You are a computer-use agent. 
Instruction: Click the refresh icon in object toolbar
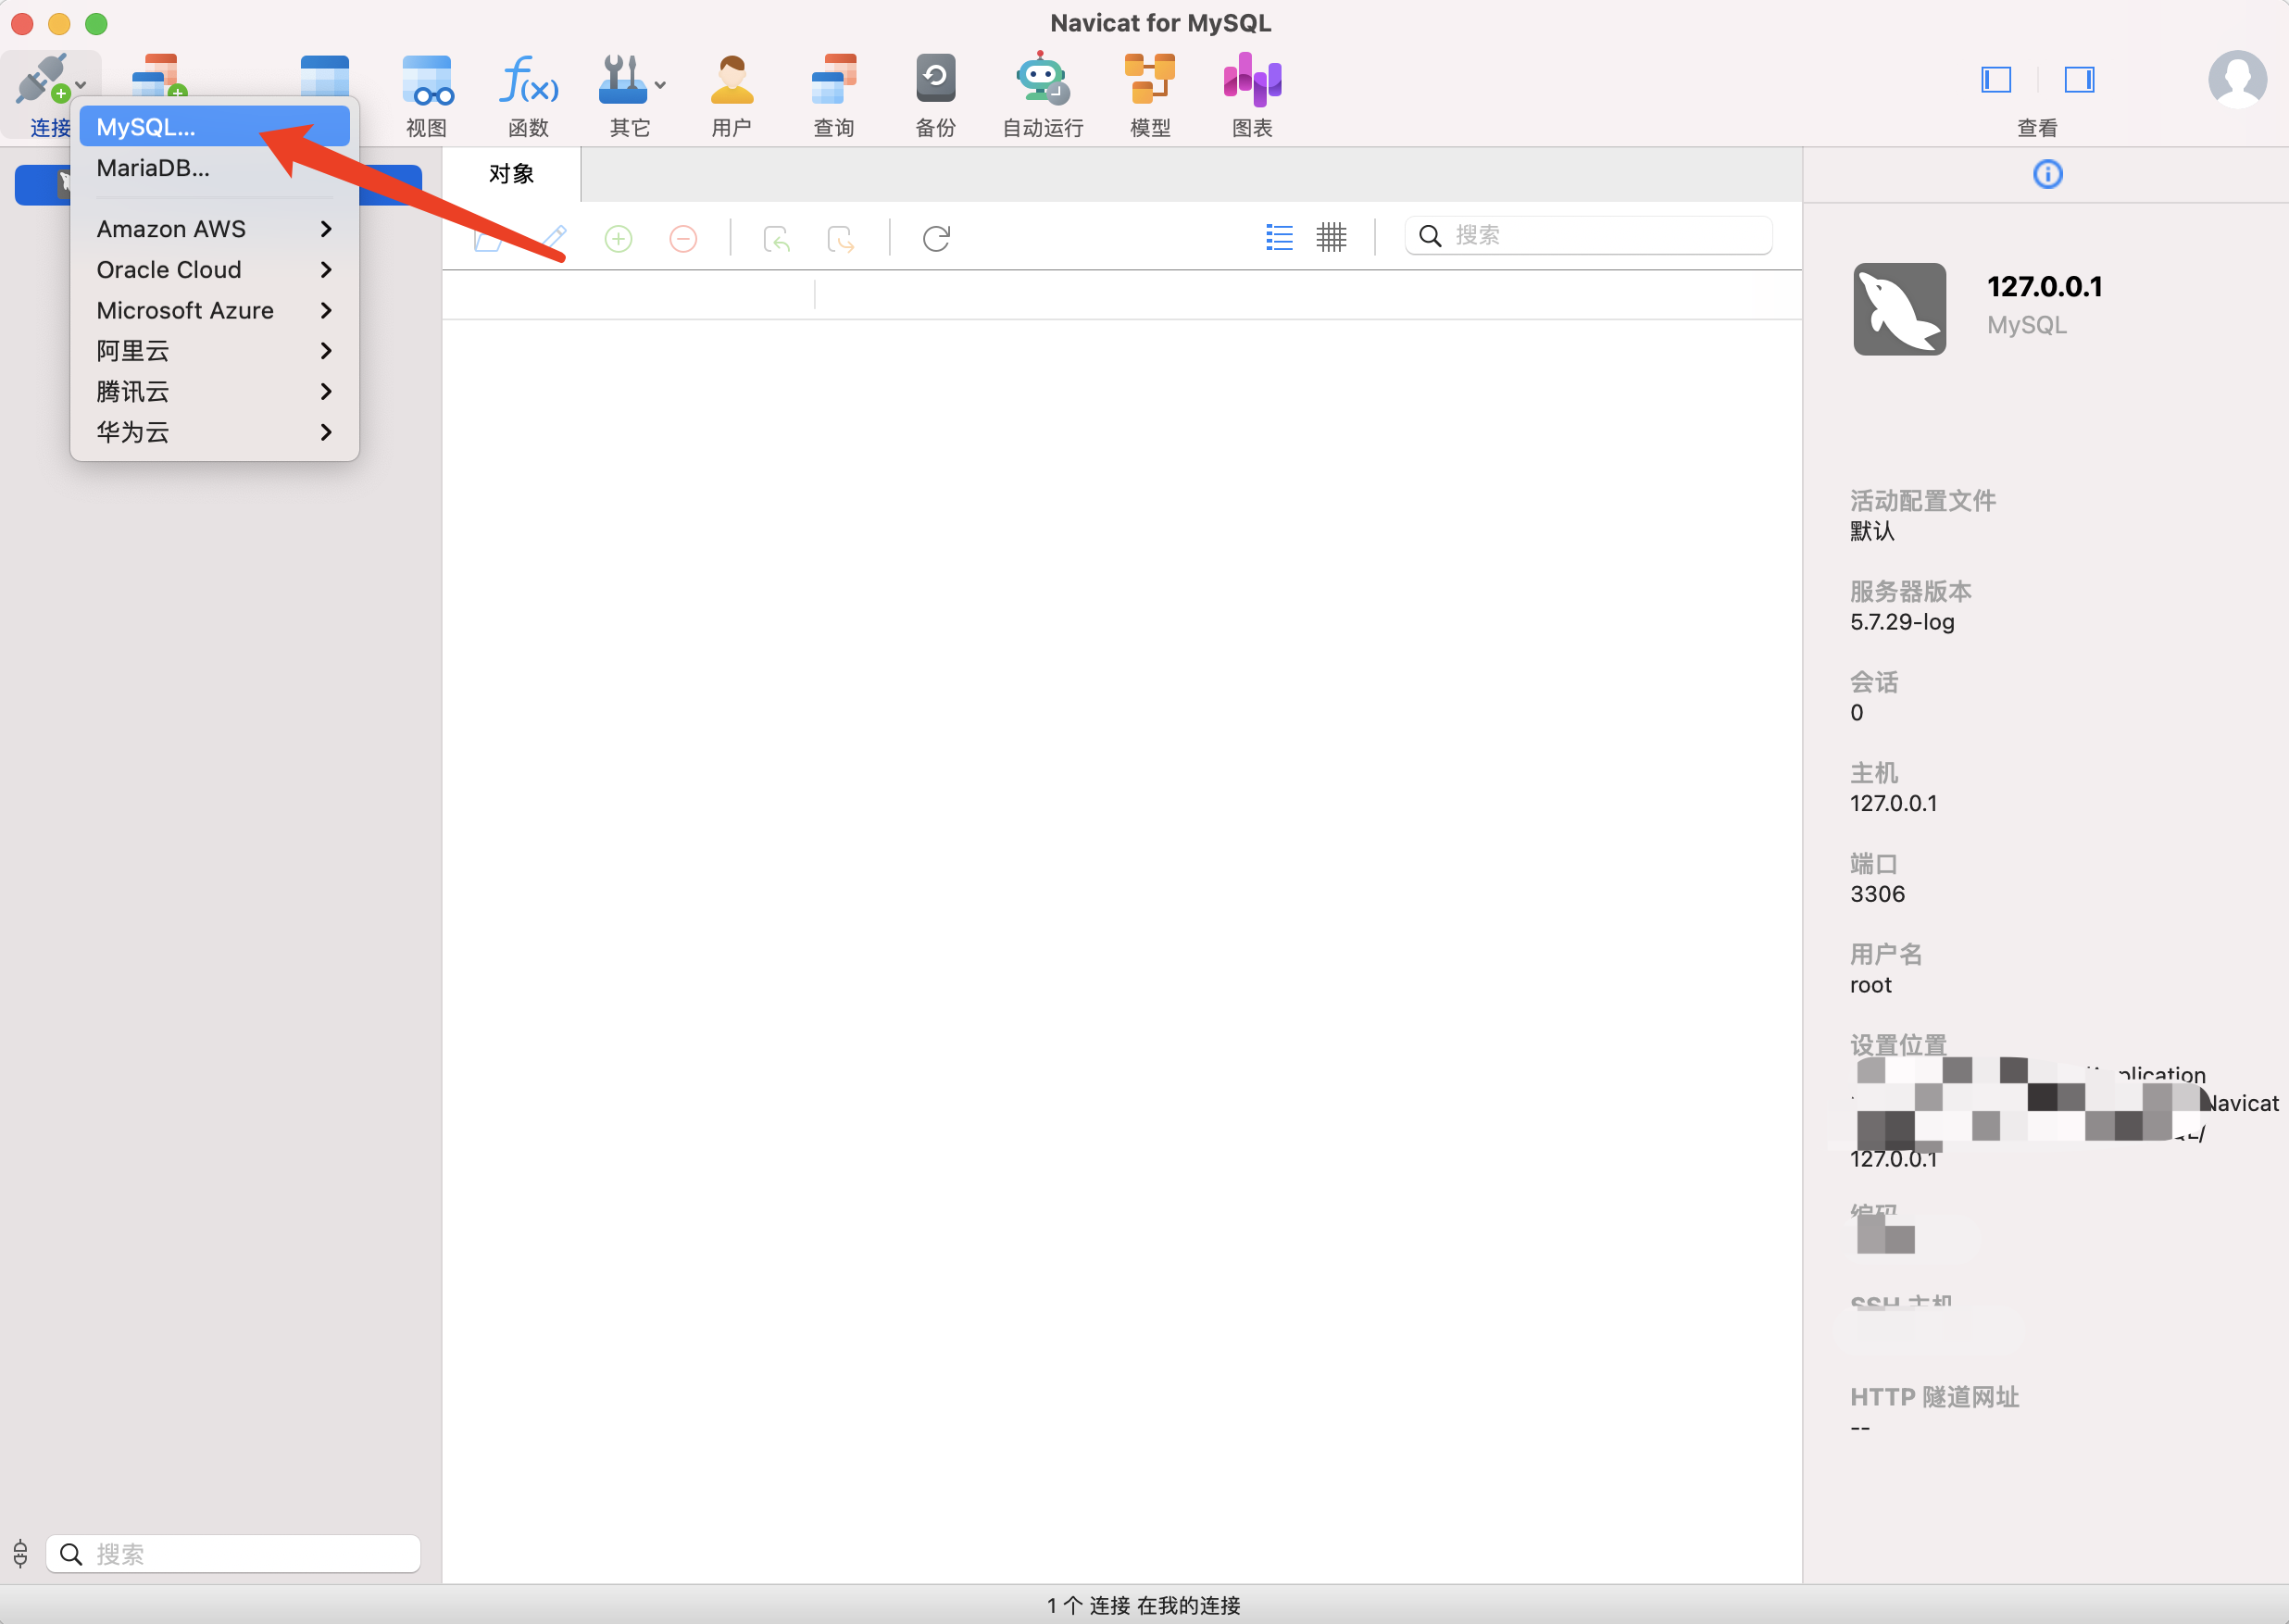[x=936, y=239]
